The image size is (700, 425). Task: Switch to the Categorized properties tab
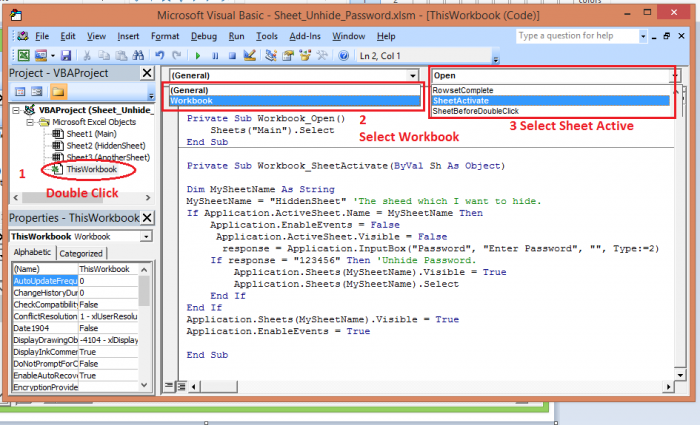click(82, 254)
